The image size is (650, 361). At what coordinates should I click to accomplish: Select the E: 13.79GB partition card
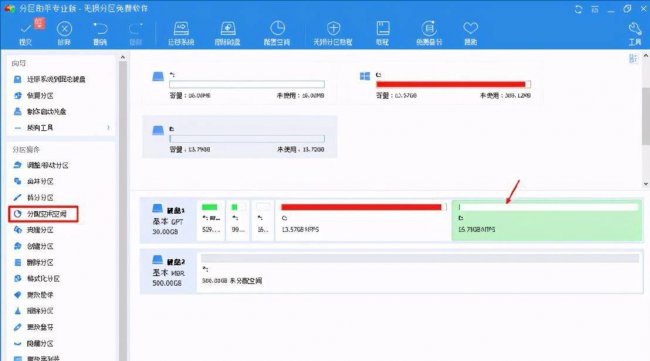pos(240,137)
